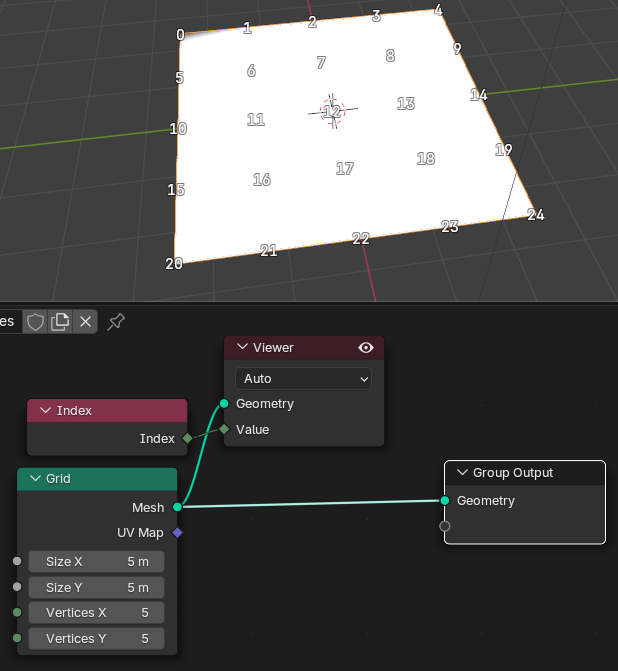Collapse the Group Output node
Viewport: 618px width, 671px height.
click(x=462, y=472)
